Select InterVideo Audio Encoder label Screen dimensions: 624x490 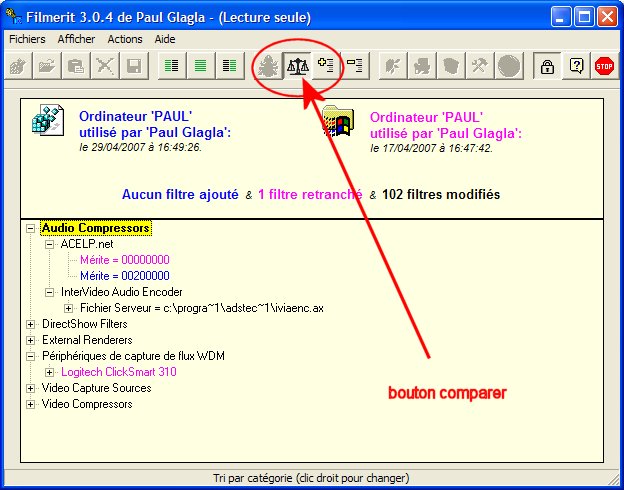pyautogui.click(x=121, y=292)
